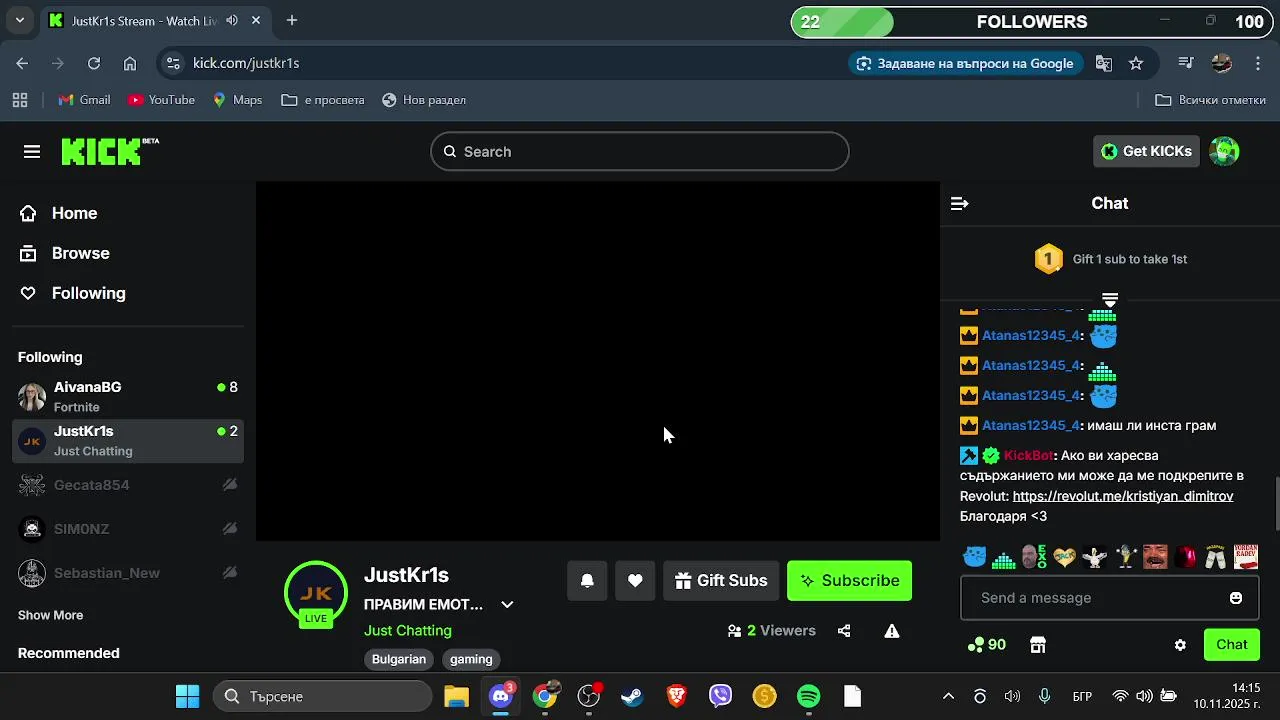Image resolution: width=1280 pixels, height=720 pixels.
Task: Reload the page in Chrome
Action: (94, 63)
